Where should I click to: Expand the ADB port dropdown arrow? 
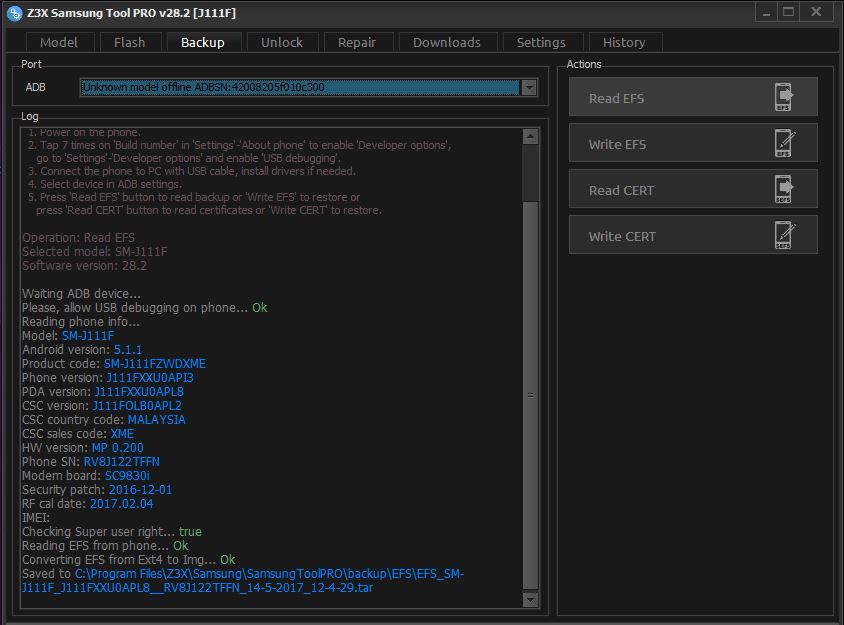(529, 87)
